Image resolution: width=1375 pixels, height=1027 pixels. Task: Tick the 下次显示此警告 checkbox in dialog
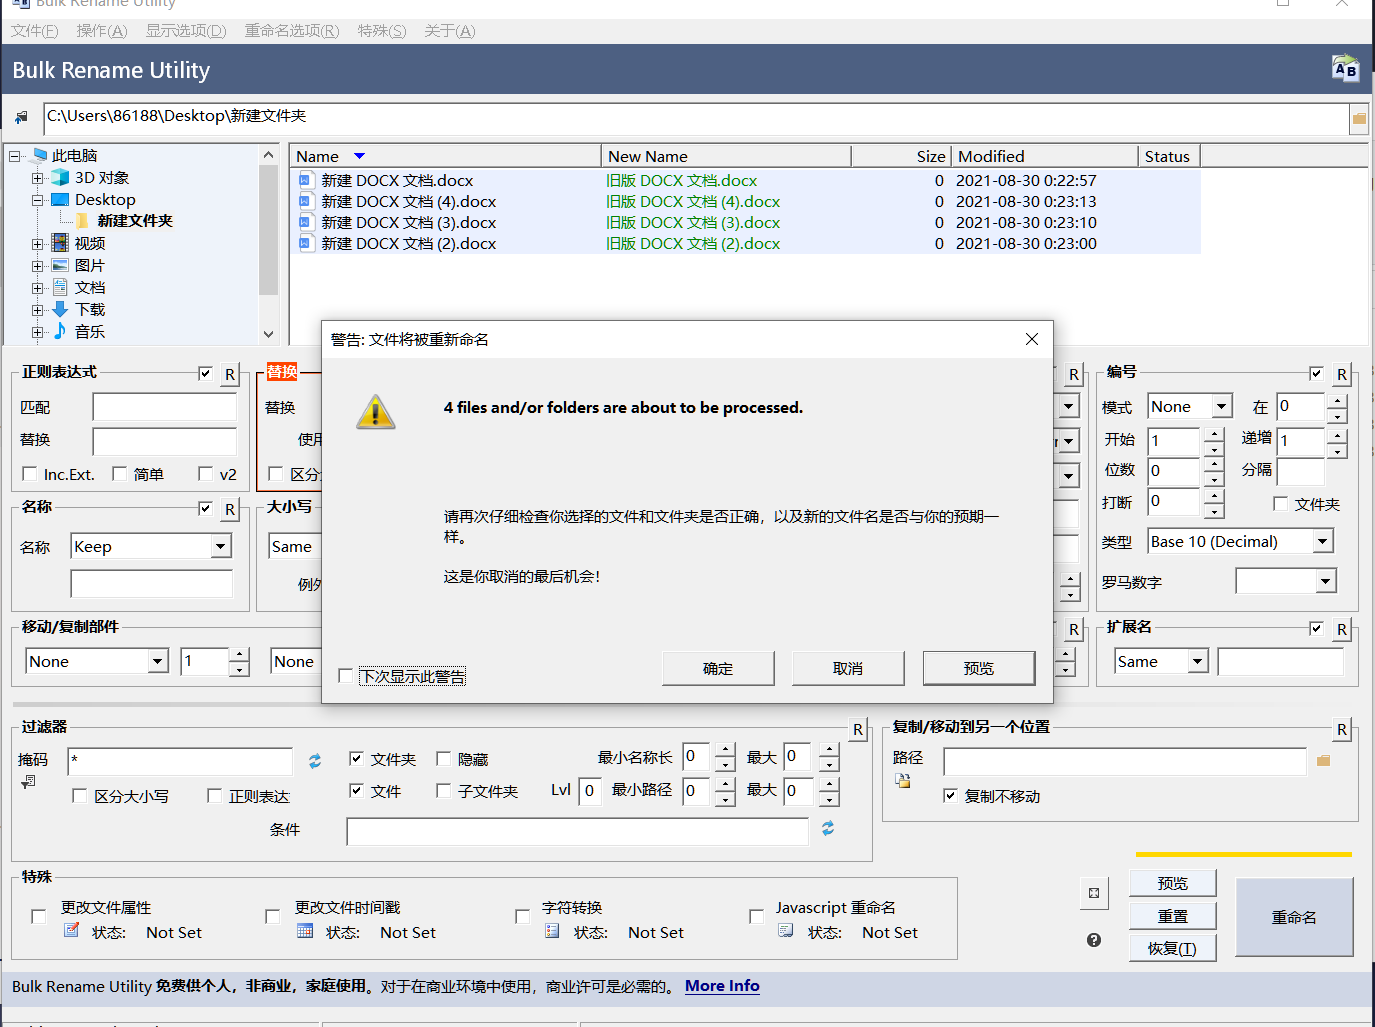pos(346,676)
